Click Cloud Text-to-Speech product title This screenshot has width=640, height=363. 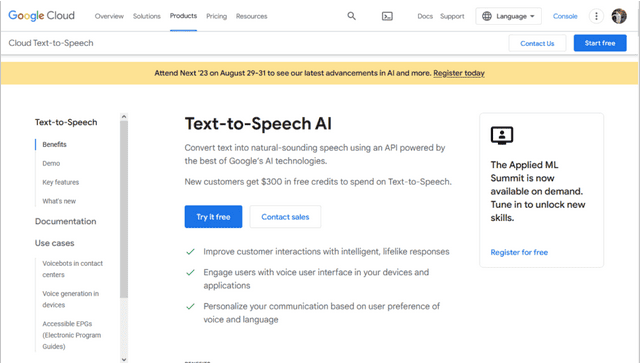coord(51,43)
